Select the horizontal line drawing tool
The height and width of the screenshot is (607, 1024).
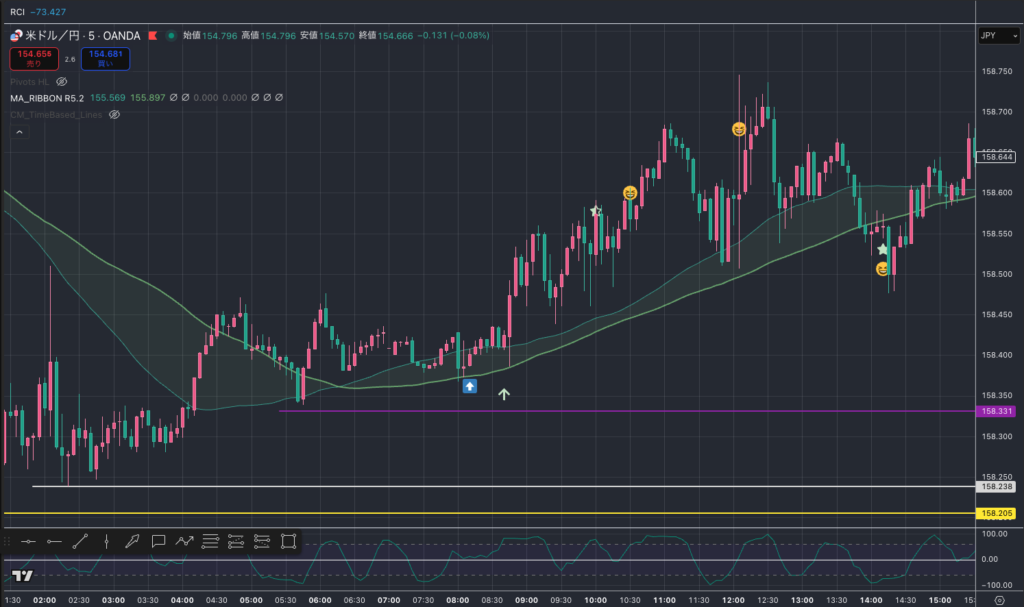pos(28,541)
